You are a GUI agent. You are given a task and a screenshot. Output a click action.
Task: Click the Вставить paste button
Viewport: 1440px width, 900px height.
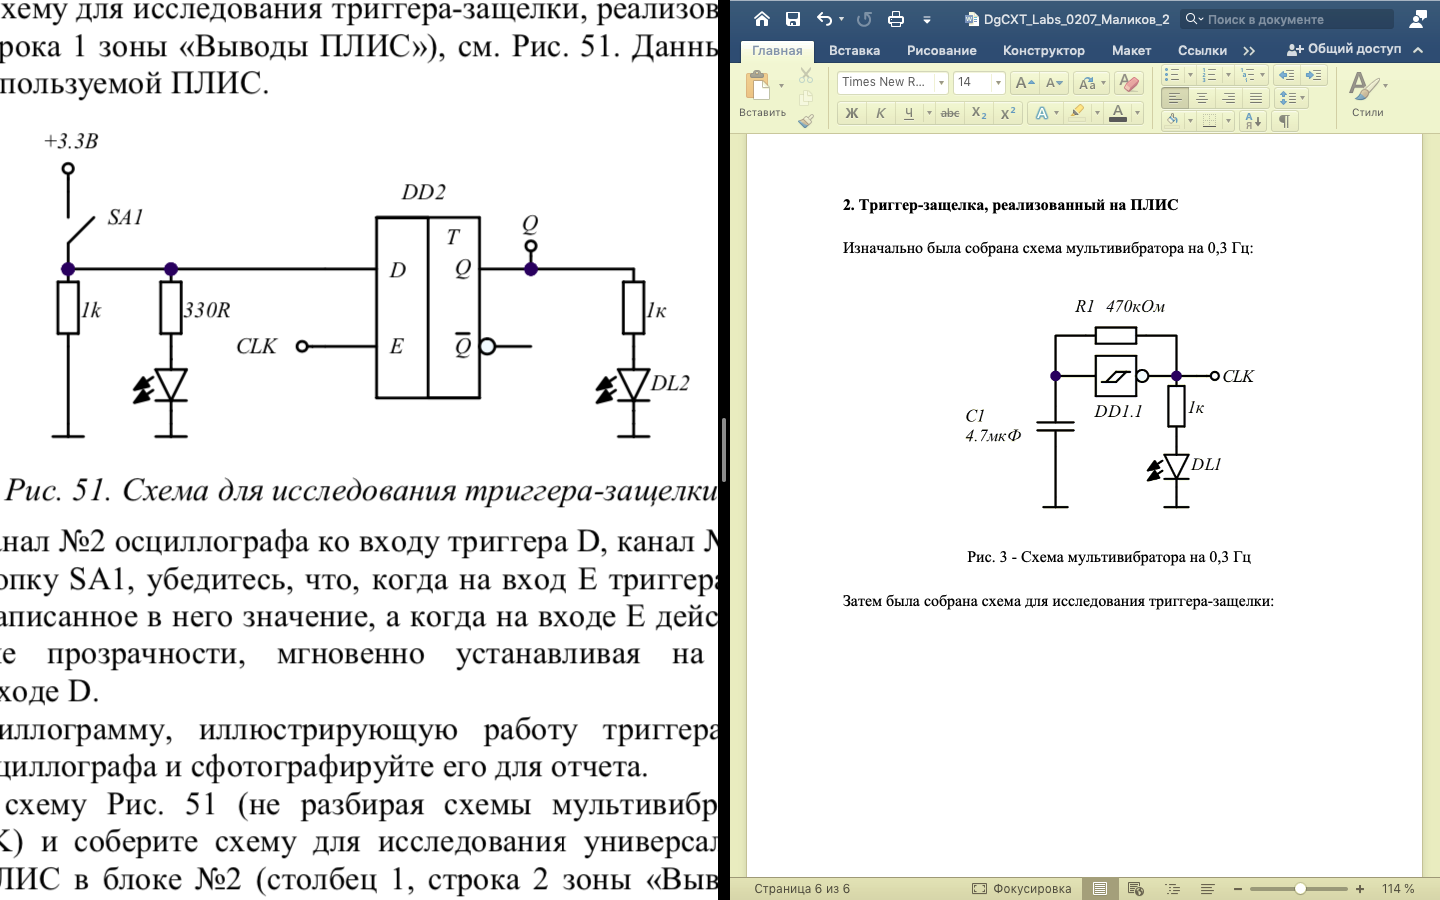coord(759,94)
